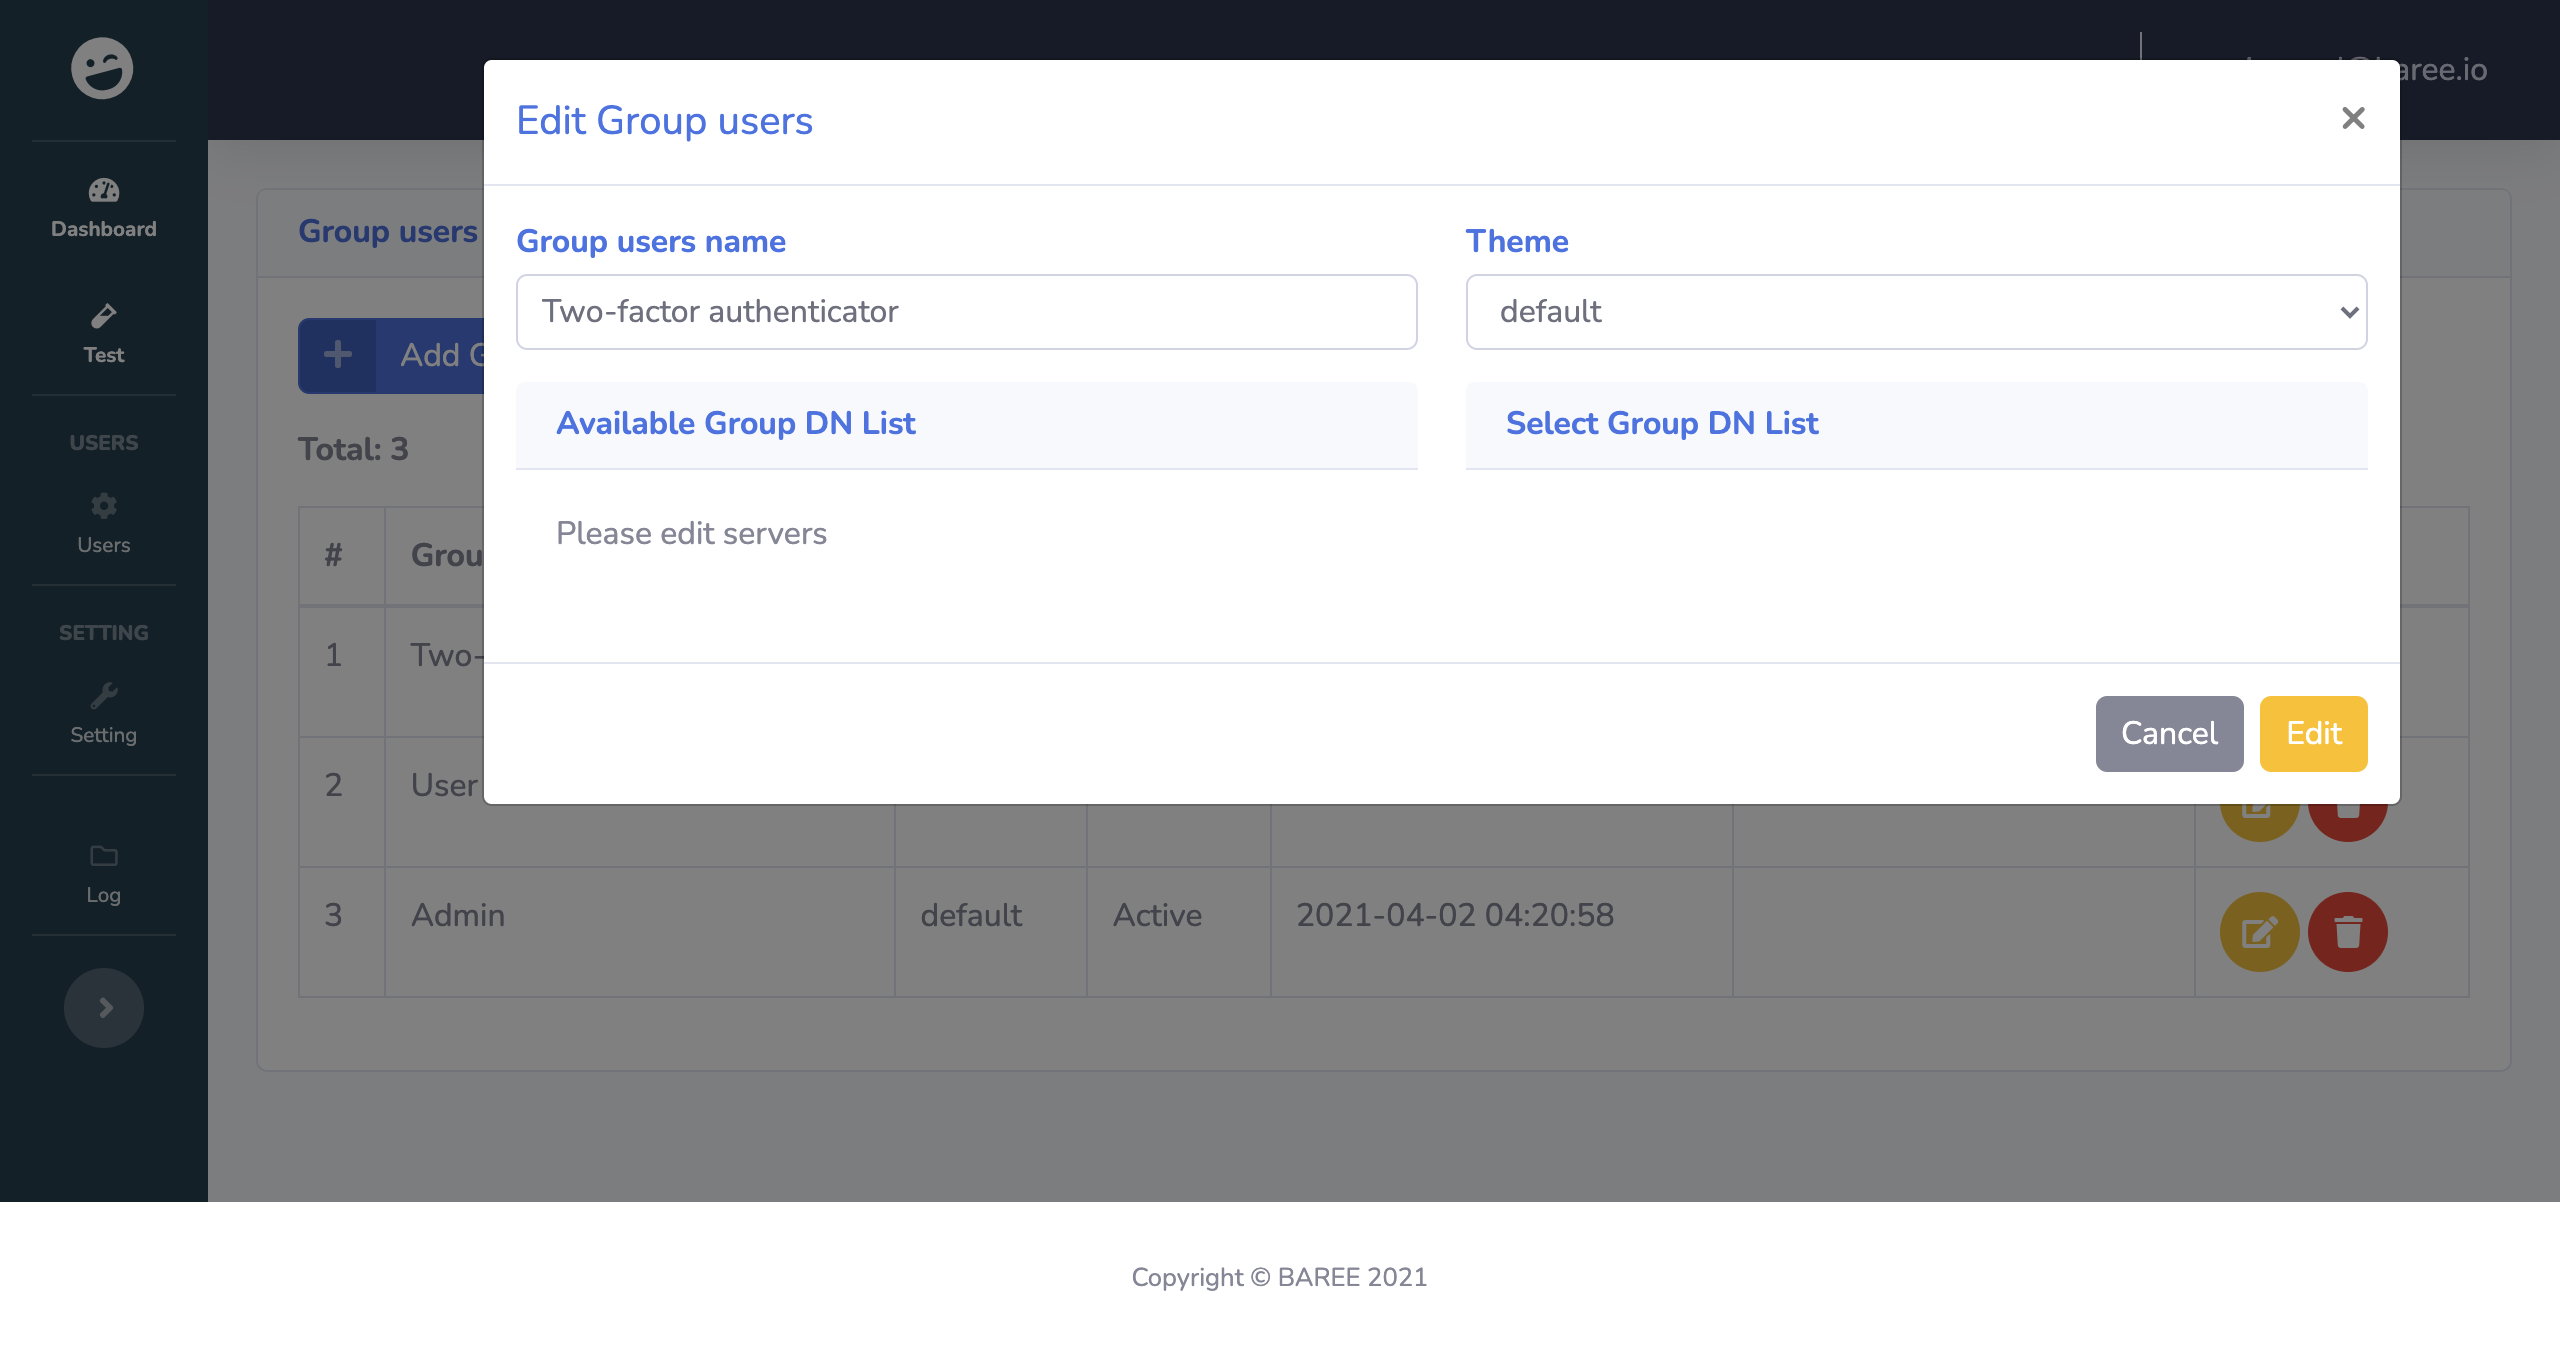Click the red trash icon on Admin row

tap(2348, 932)
